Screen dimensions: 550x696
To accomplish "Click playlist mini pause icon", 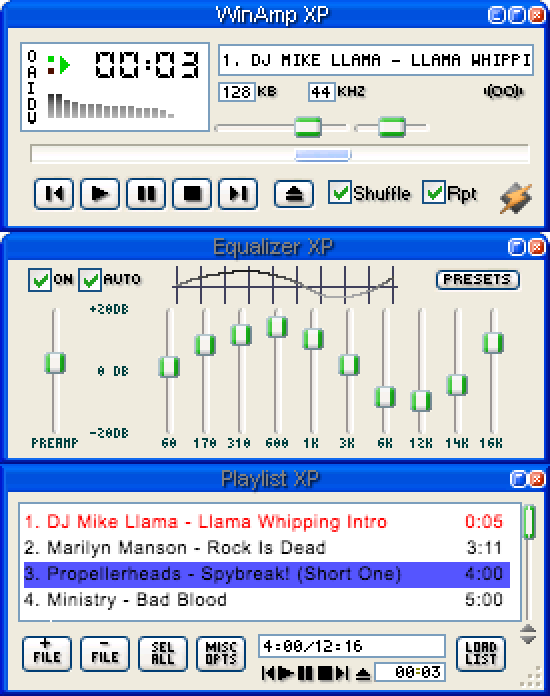I will [305, 673].
